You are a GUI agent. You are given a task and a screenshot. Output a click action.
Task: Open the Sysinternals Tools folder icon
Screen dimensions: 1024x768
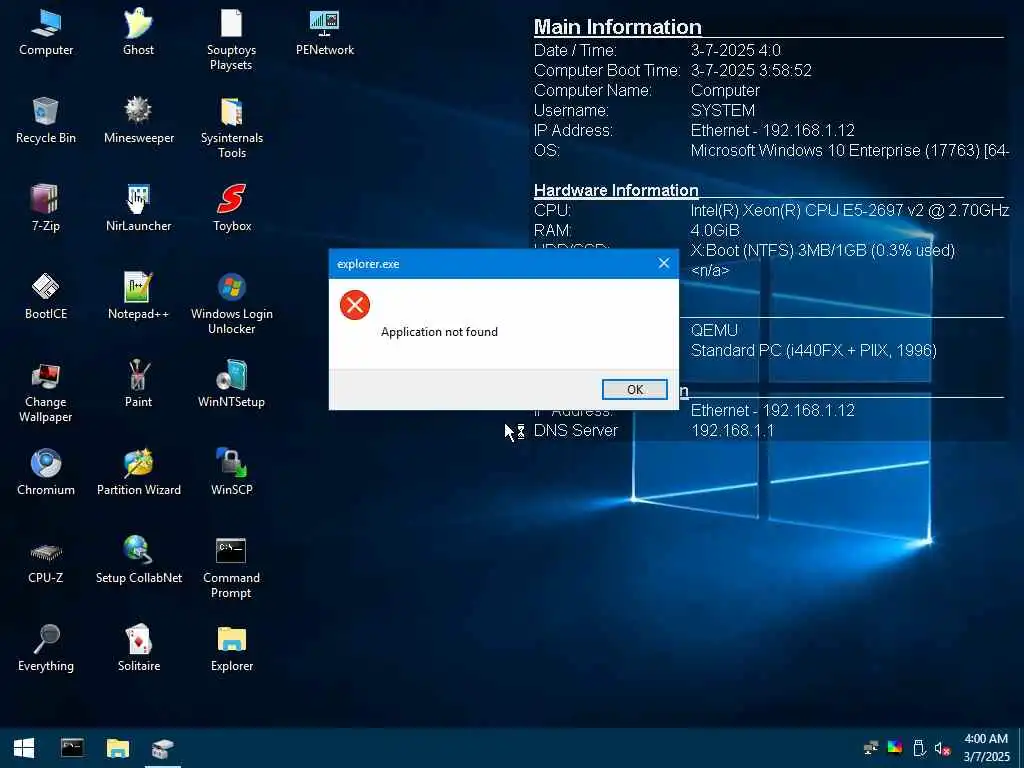click(x=231, y=127)
